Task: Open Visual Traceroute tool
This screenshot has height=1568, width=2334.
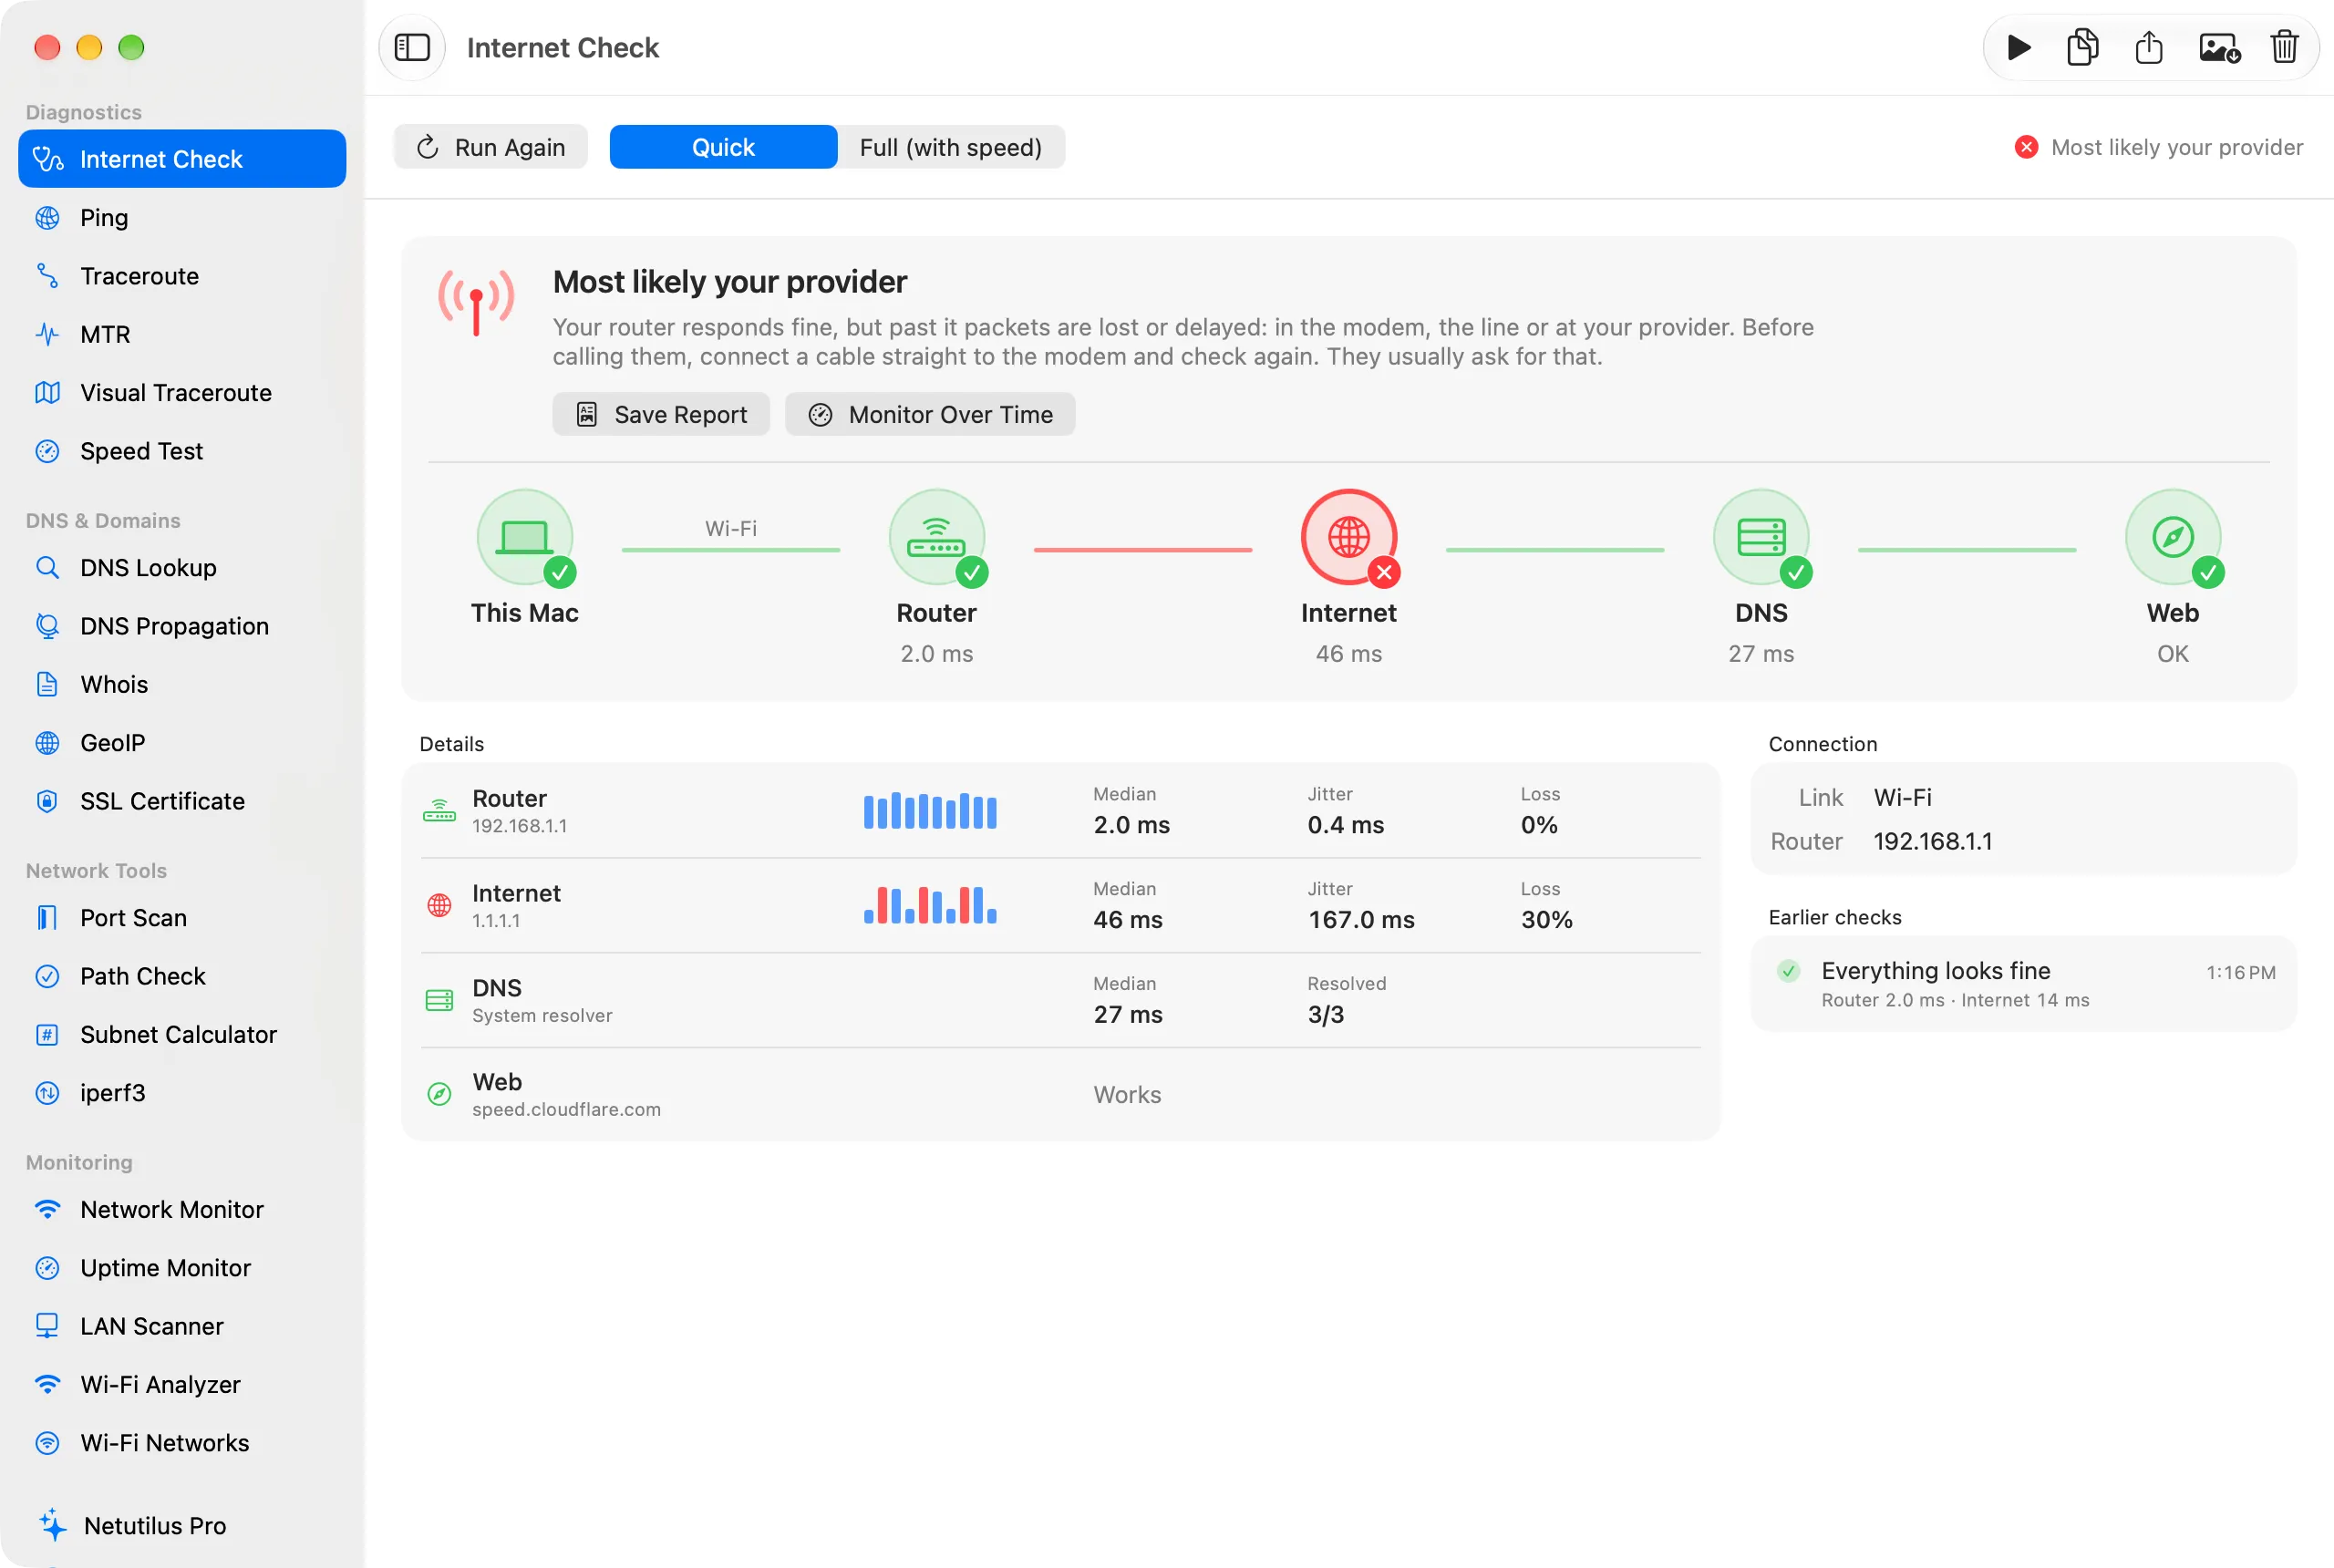Action: point(182,392)
